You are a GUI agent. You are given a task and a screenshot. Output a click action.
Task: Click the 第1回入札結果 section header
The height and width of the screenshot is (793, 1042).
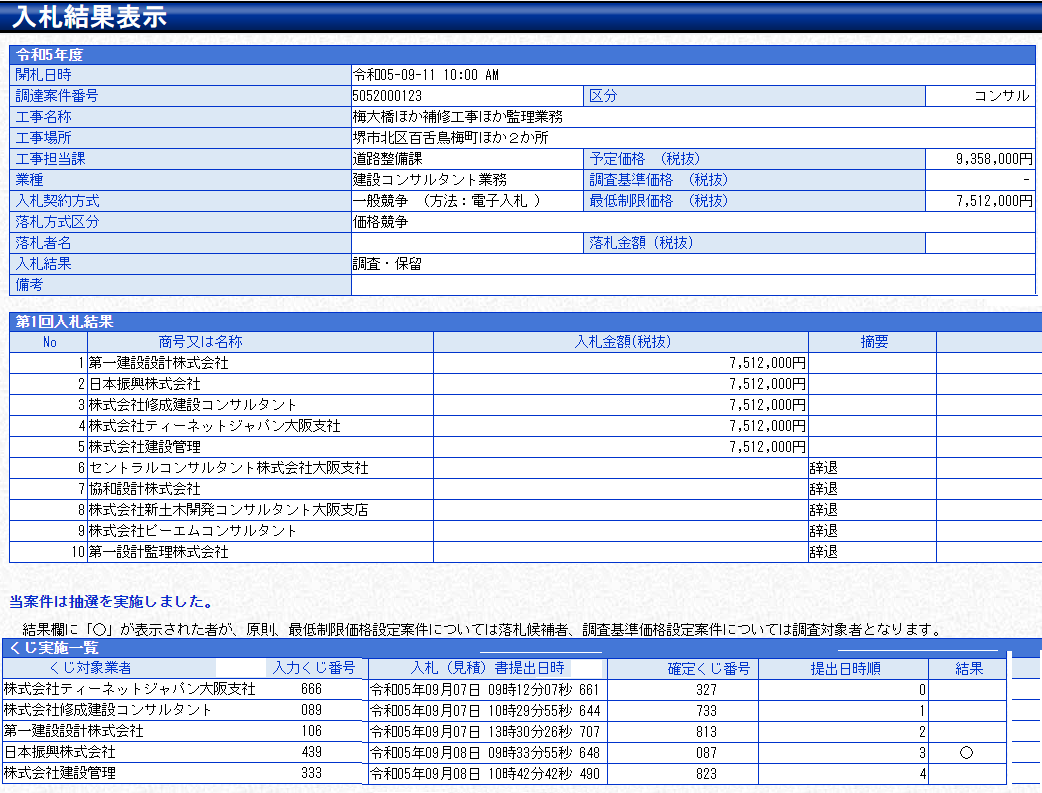[64, 321]
